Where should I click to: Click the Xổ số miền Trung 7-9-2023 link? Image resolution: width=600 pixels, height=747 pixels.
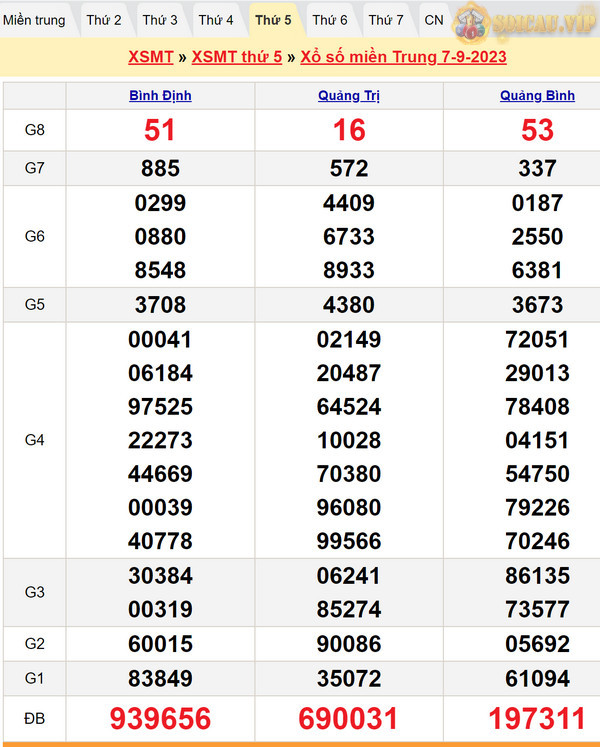(403, 57)
